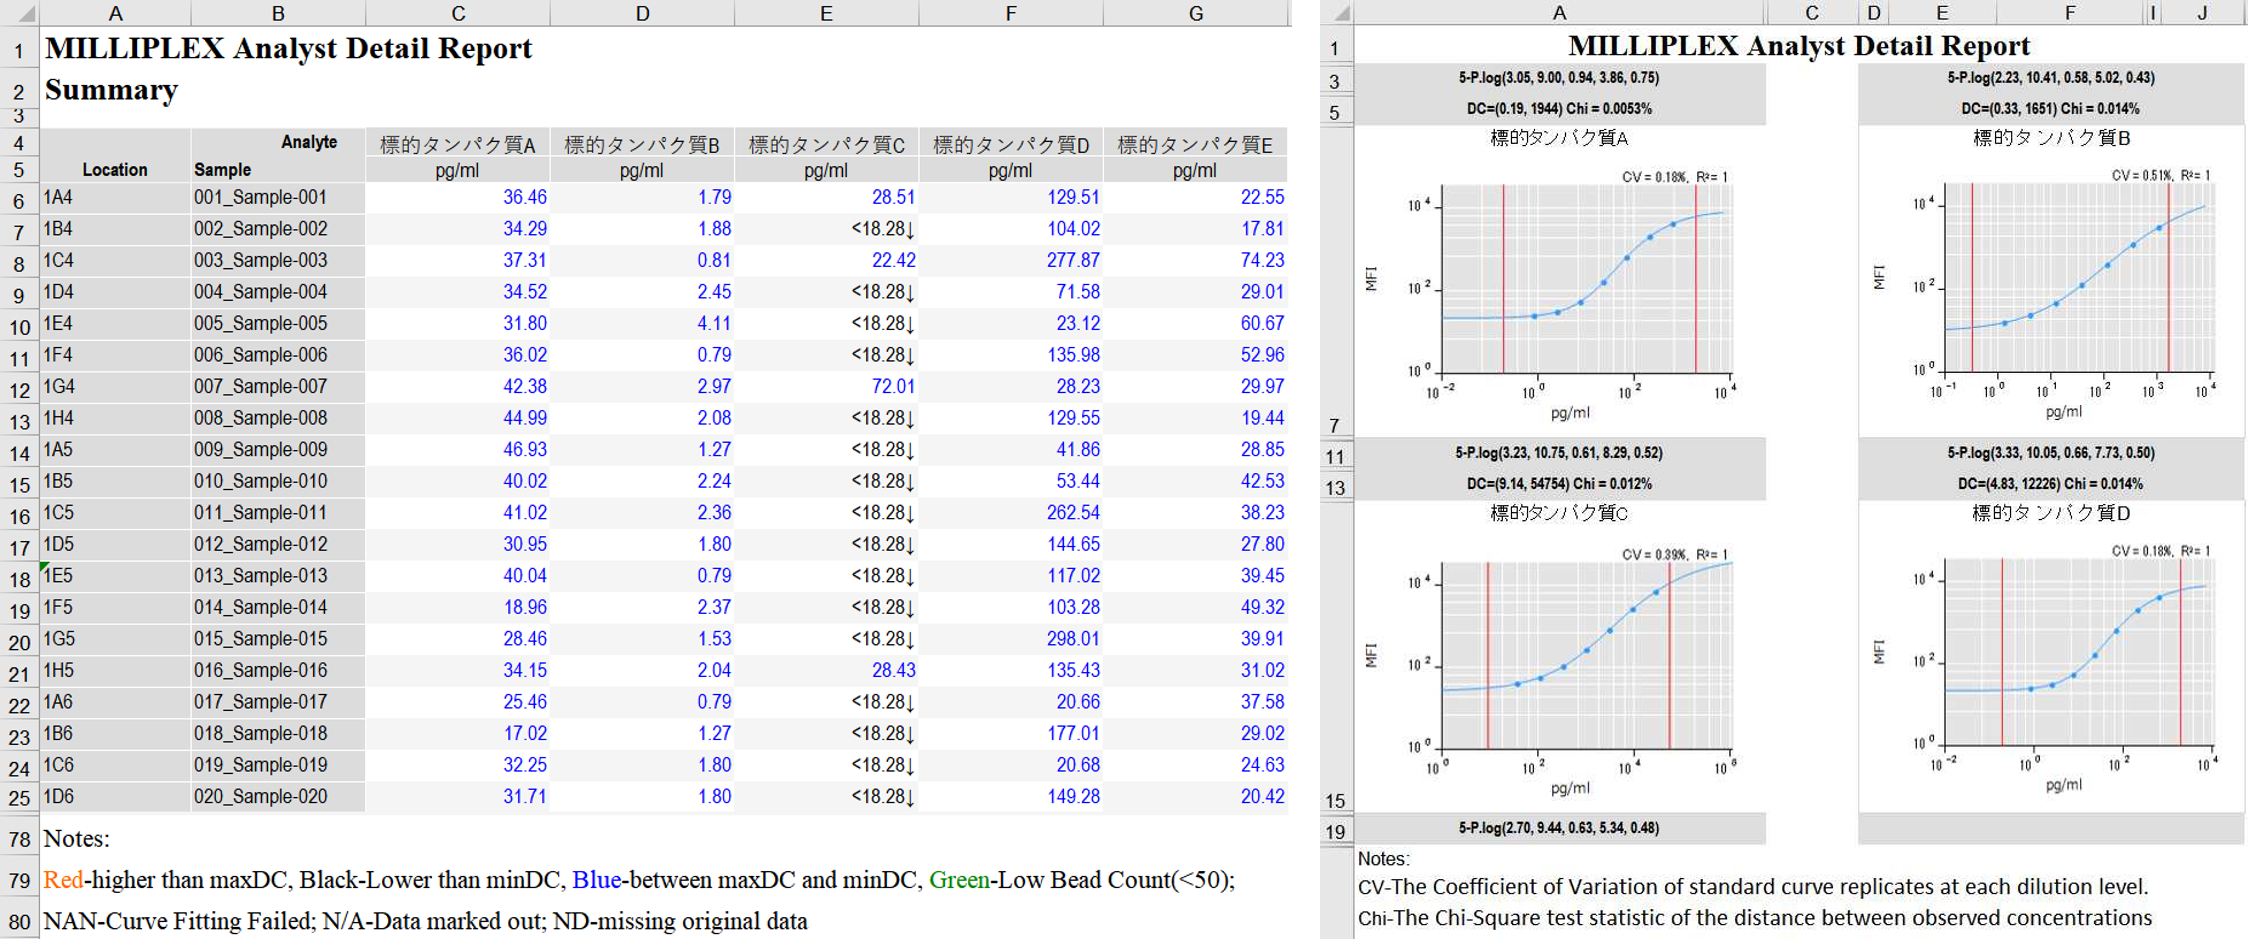This screenshot has height=939, width=2248.
Task: Select row 78 header in the Summary sheet
Action: coord(20,838)
